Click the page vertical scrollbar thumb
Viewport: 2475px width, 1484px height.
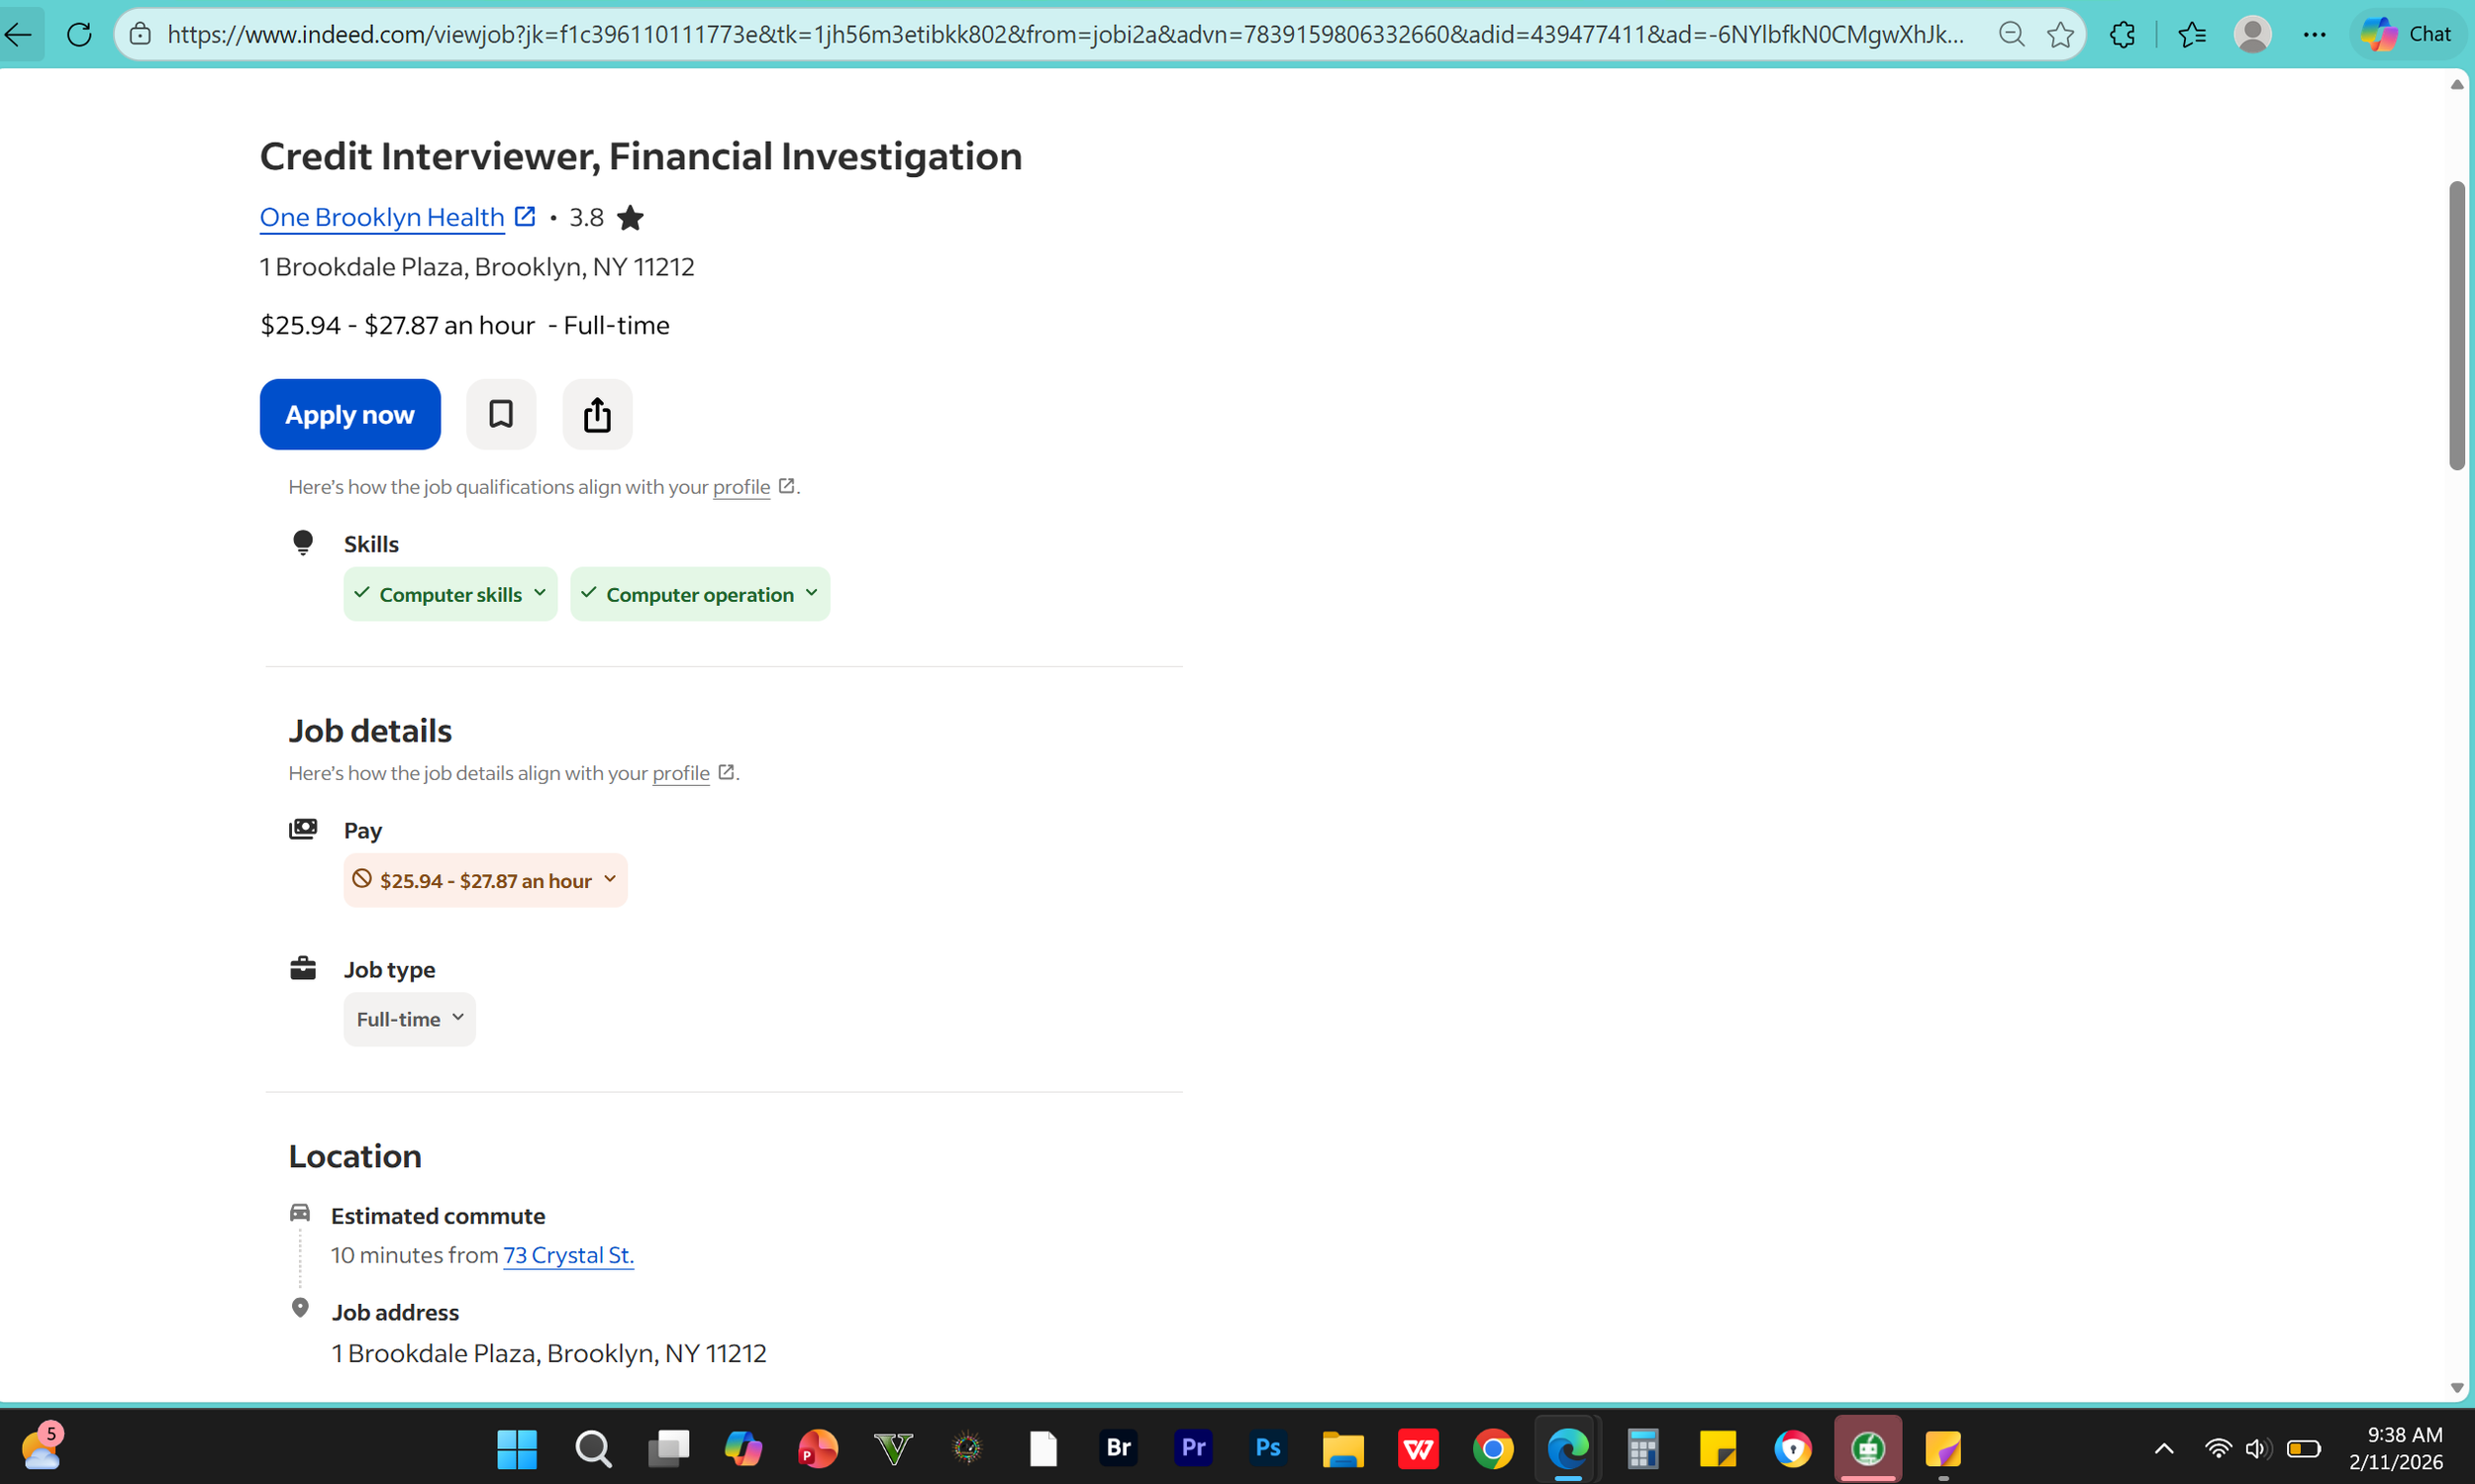(2456, 325)
